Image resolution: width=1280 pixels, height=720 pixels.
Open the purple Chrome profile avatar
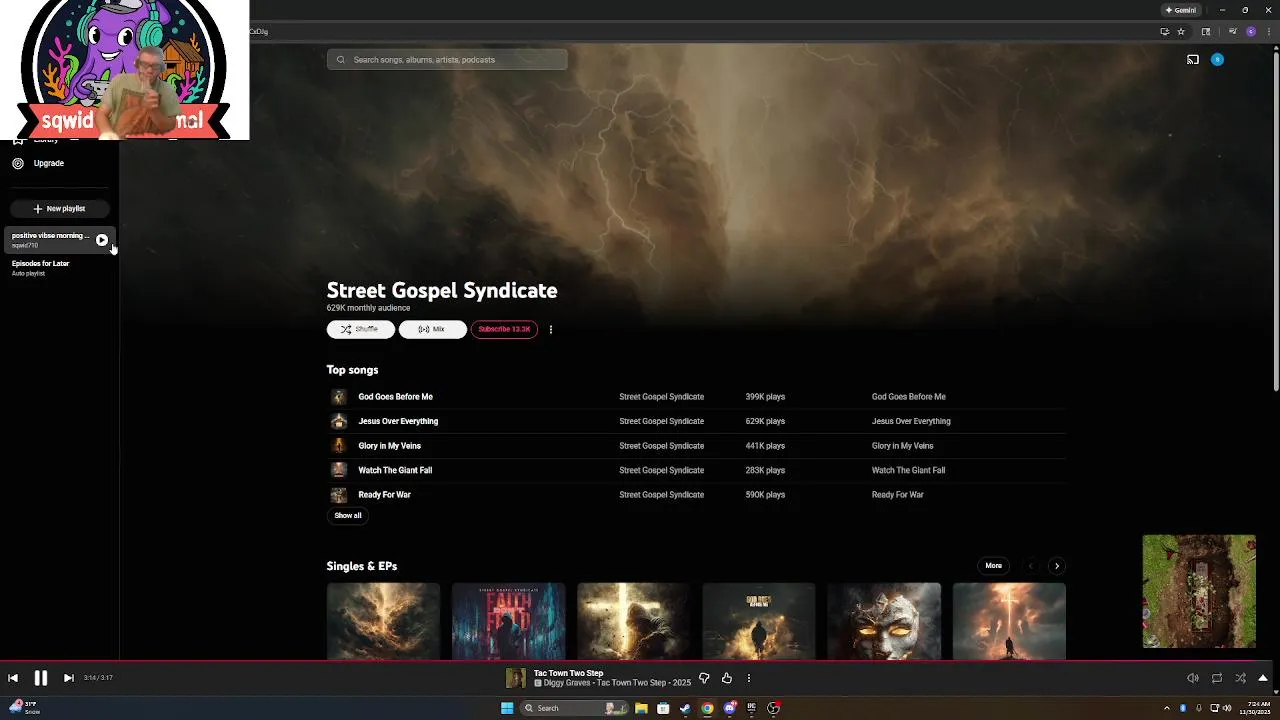(1251, 31)
